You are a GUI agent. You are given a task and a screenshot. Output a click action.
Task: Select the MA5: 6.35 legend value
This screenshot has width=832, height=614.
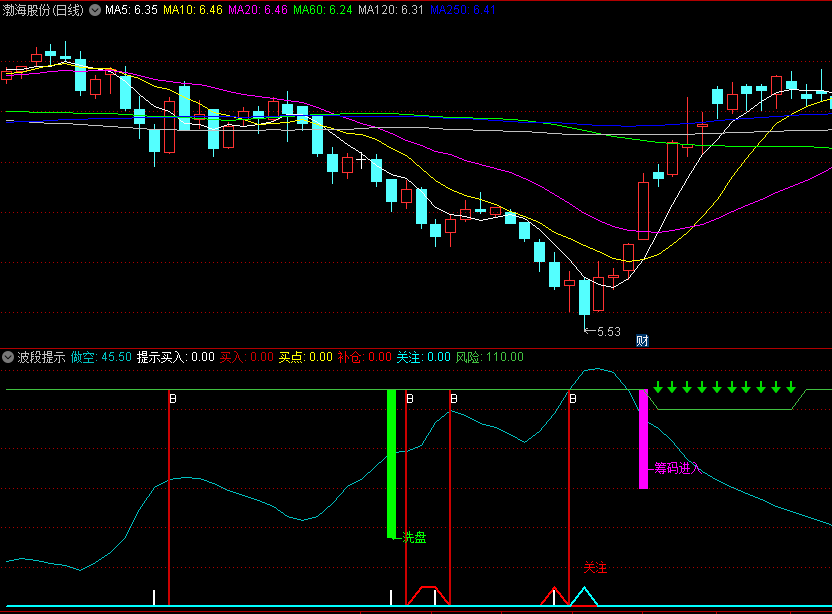click(131, 10)
